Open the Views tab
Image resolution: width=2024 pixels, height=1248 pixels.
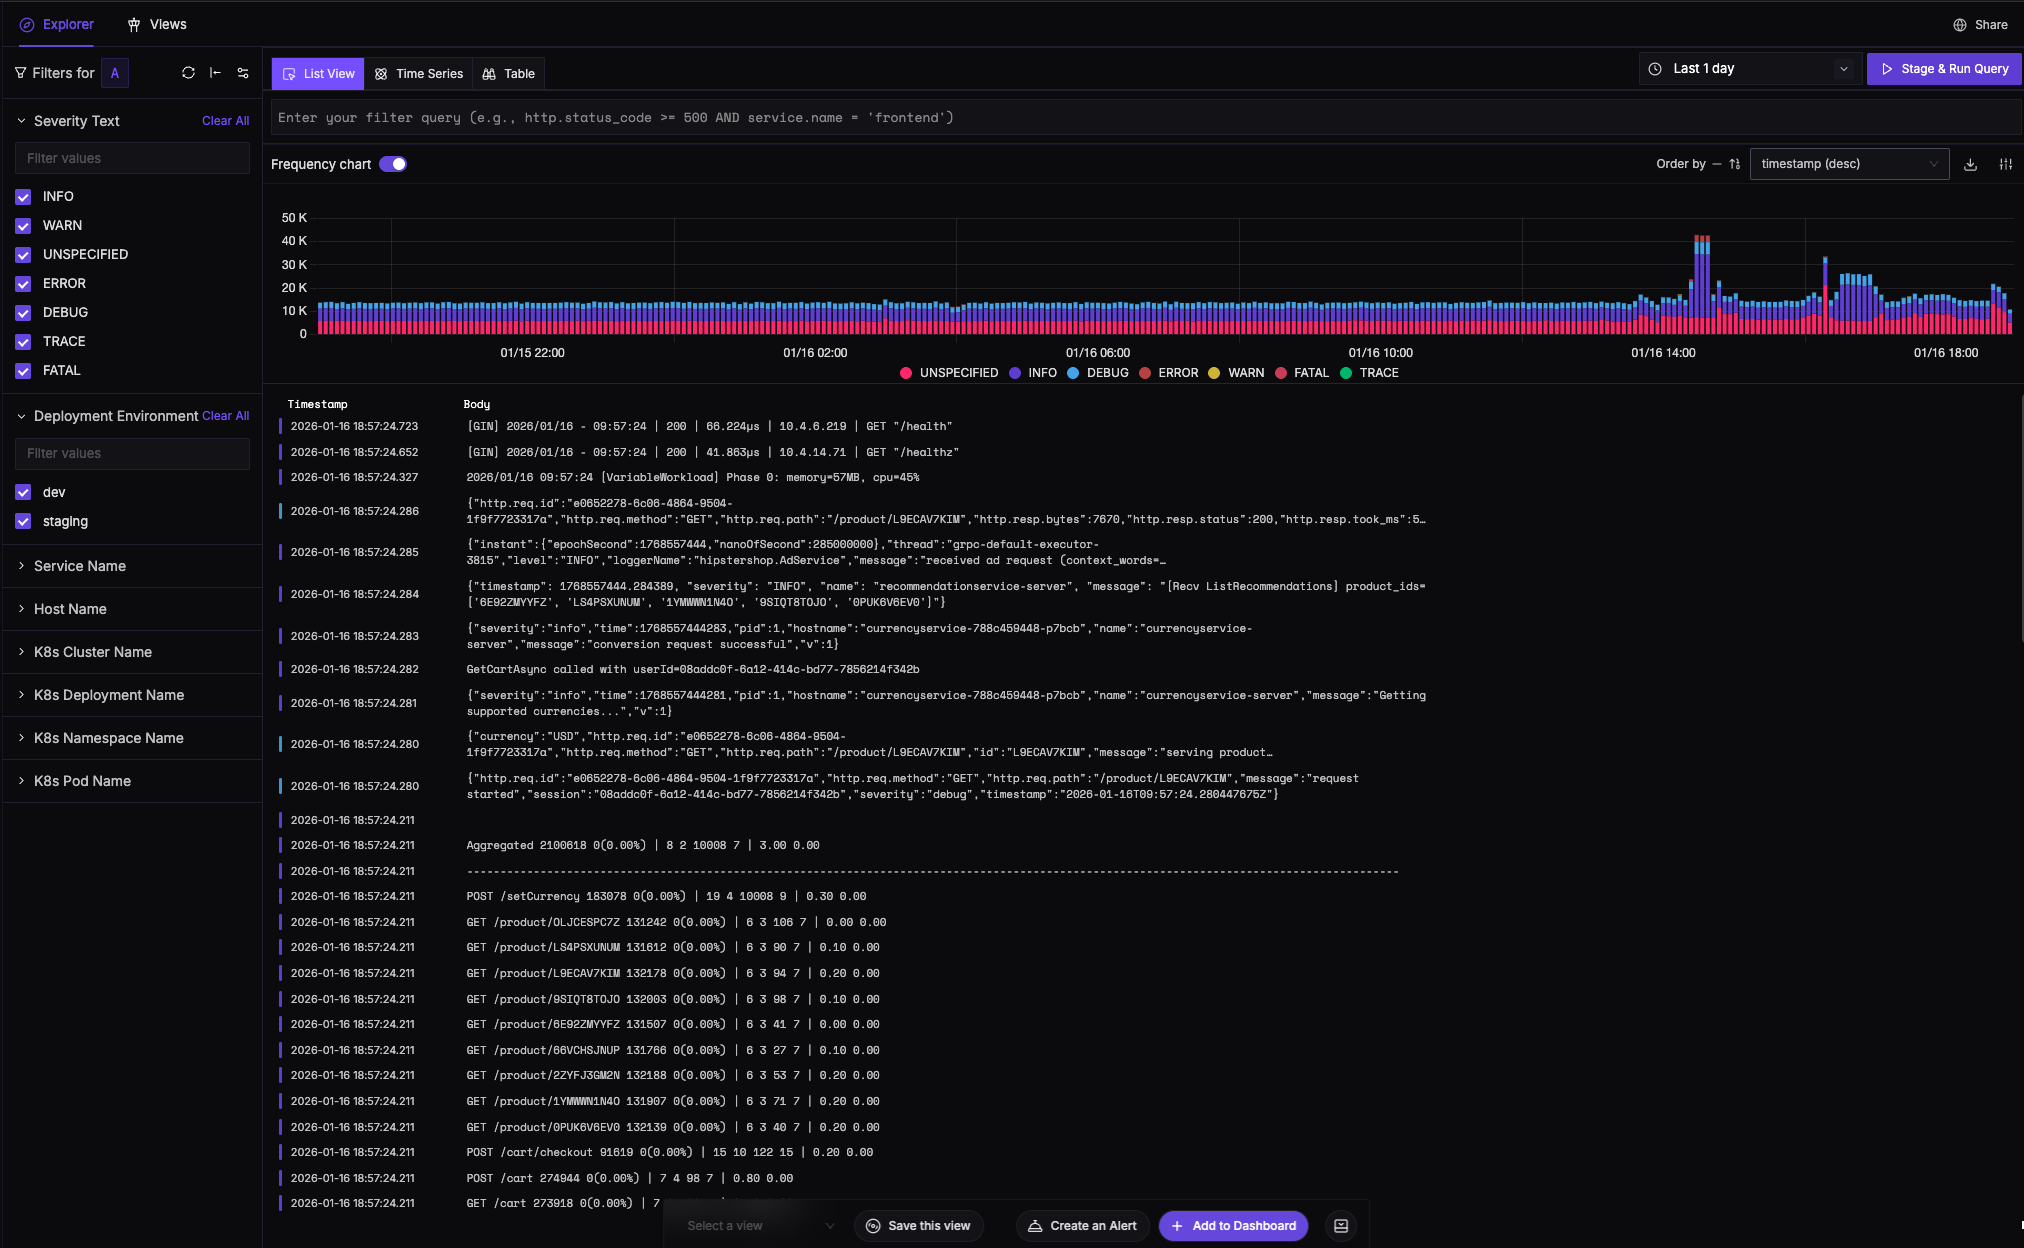point(157,25)
